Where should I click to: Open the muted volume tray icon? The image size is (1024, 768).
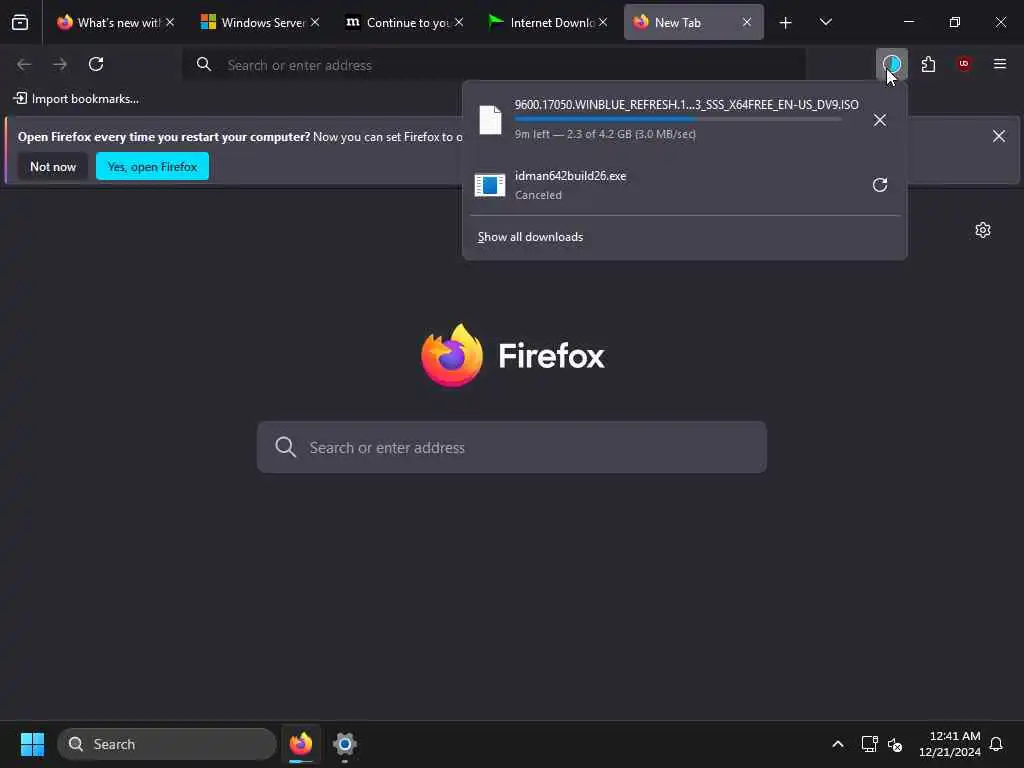(895, 744)
